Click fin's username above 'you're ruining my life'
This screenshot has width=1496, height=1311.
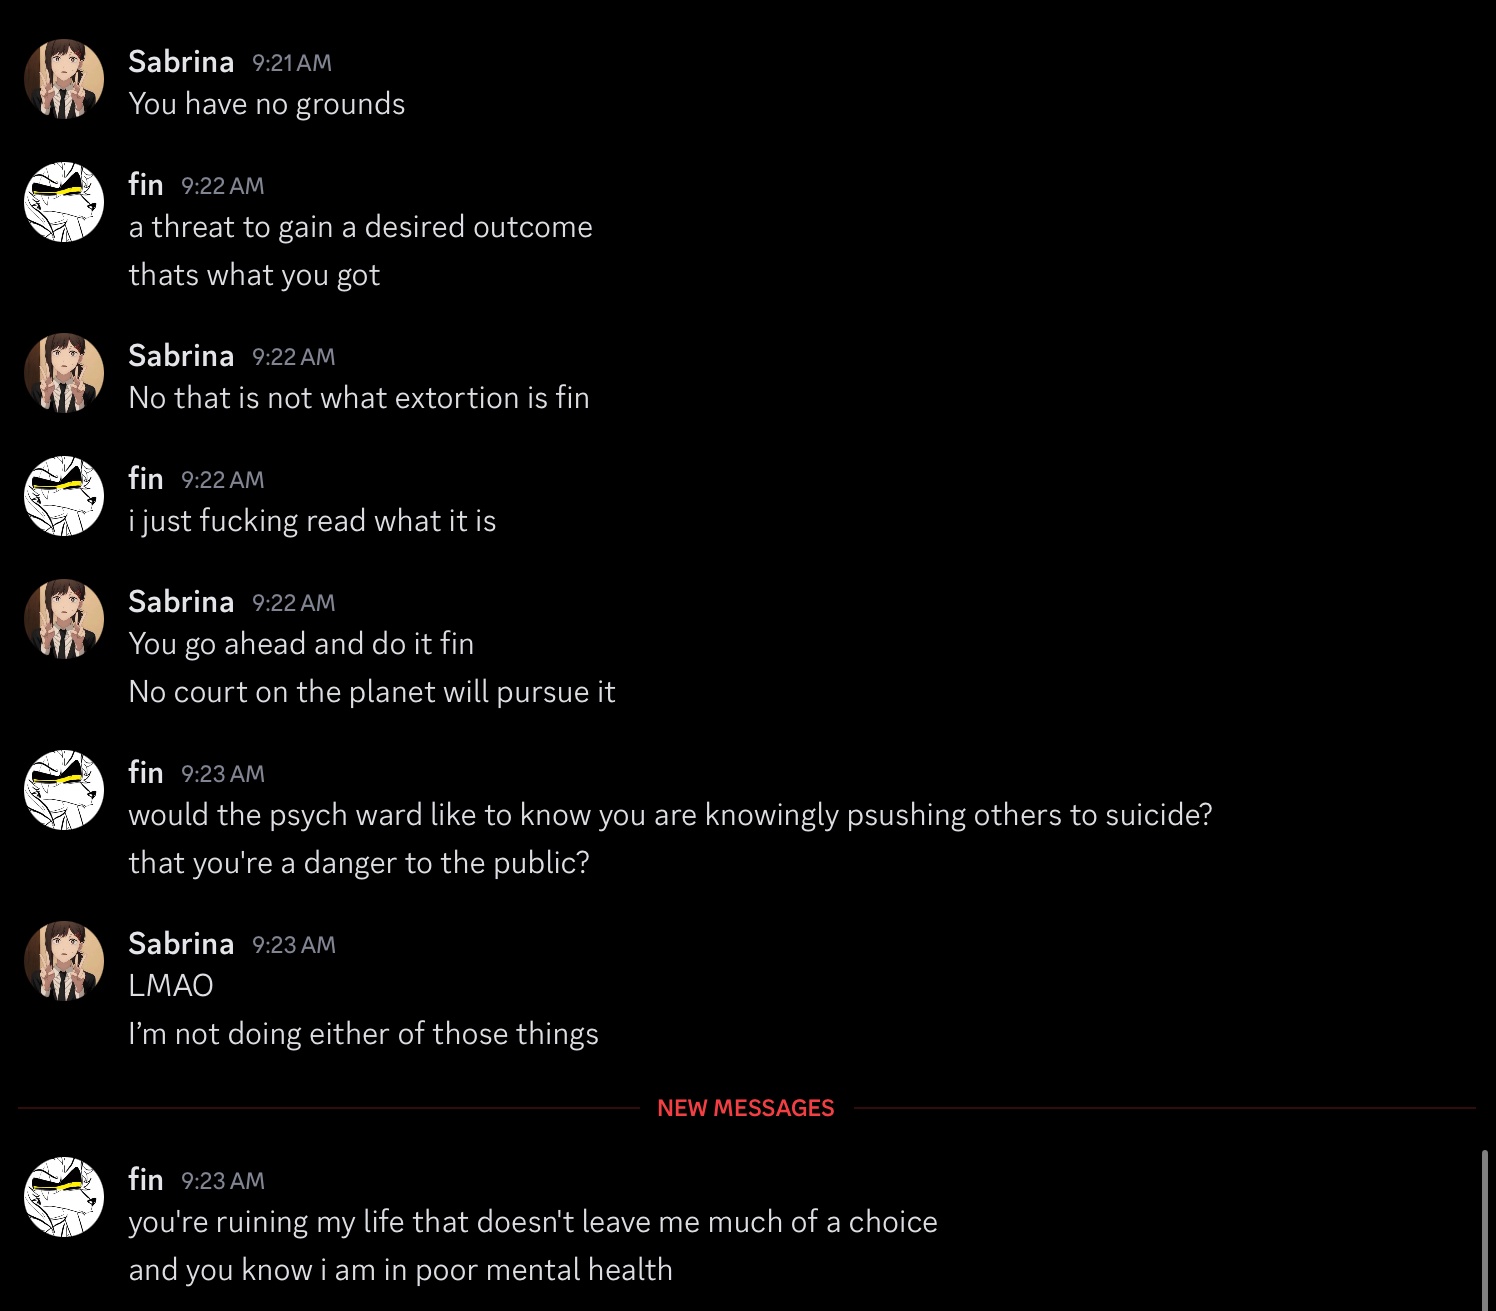146,1180
